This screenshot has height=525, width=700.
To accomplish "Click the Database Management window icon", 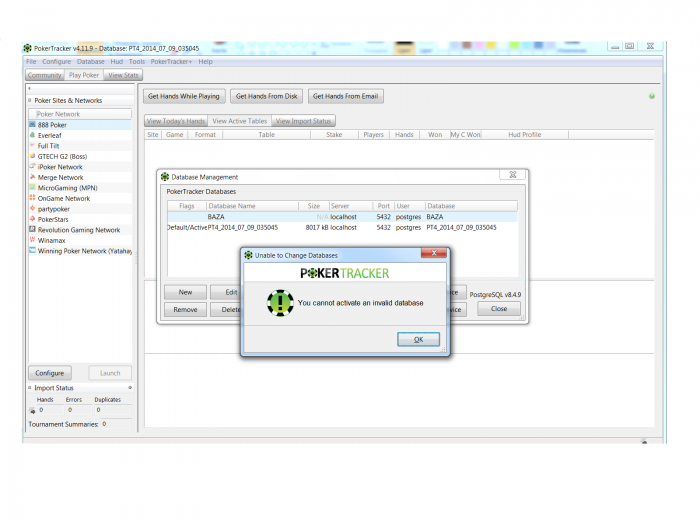I will [165, 177].
